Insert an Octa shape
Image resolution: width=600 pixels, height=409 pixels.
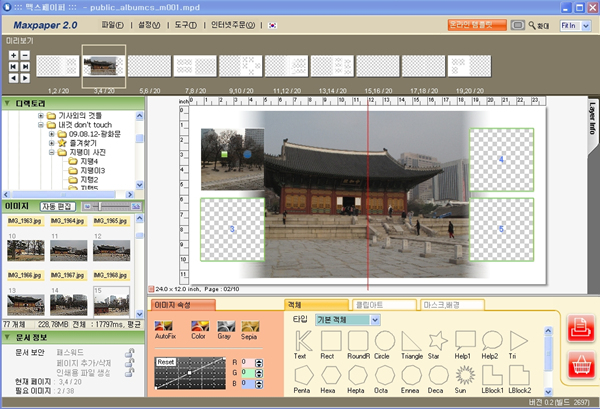(x=384, y=379)
